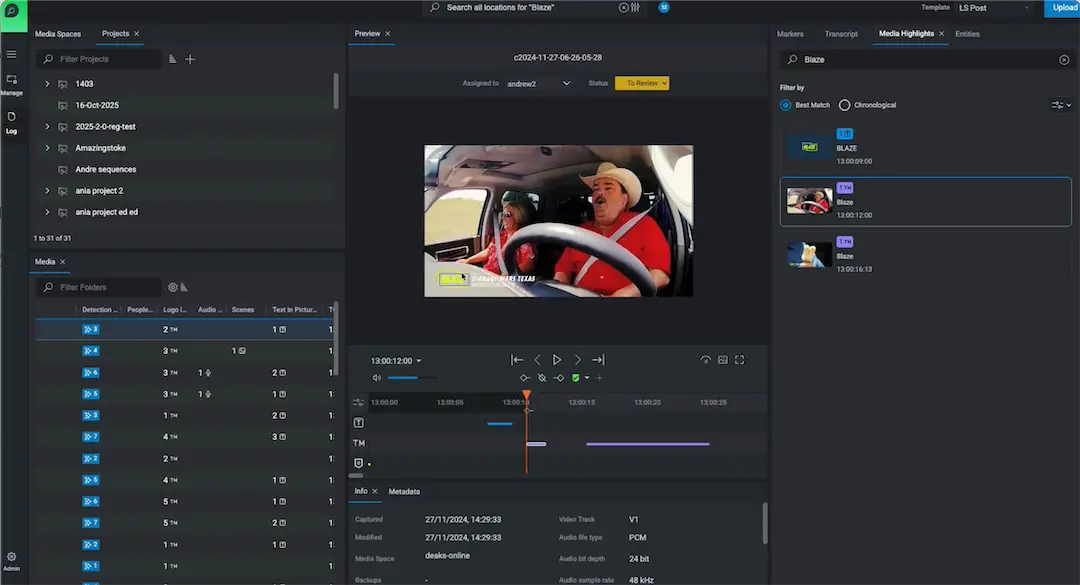Jump to clip end with go-to-end icon
1080x585 pixels.
598,360
